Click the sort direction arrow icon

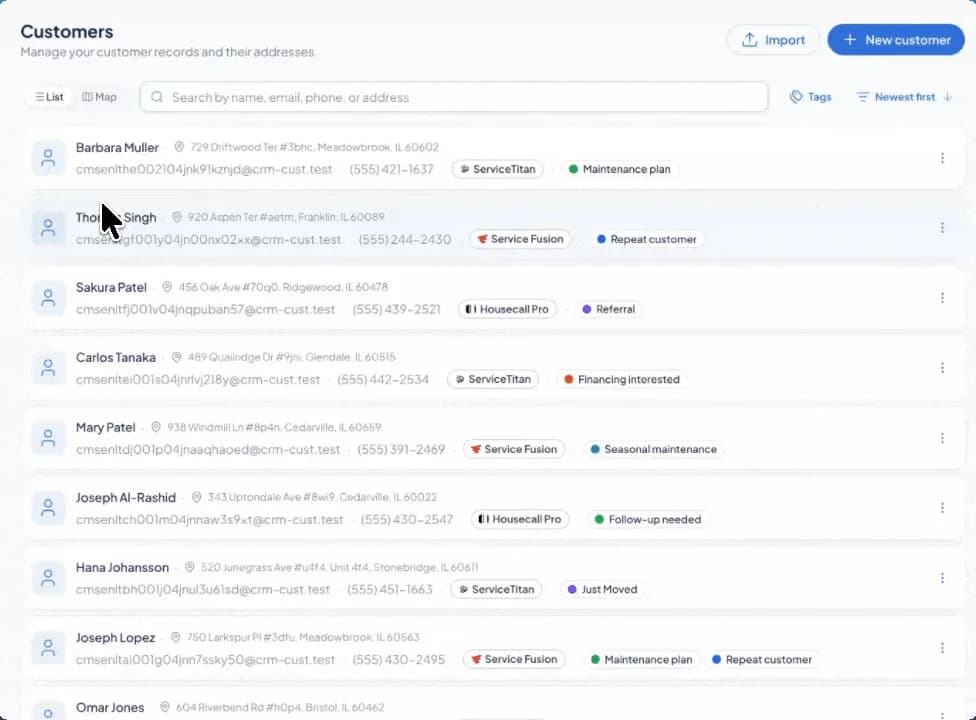(947, 97)
